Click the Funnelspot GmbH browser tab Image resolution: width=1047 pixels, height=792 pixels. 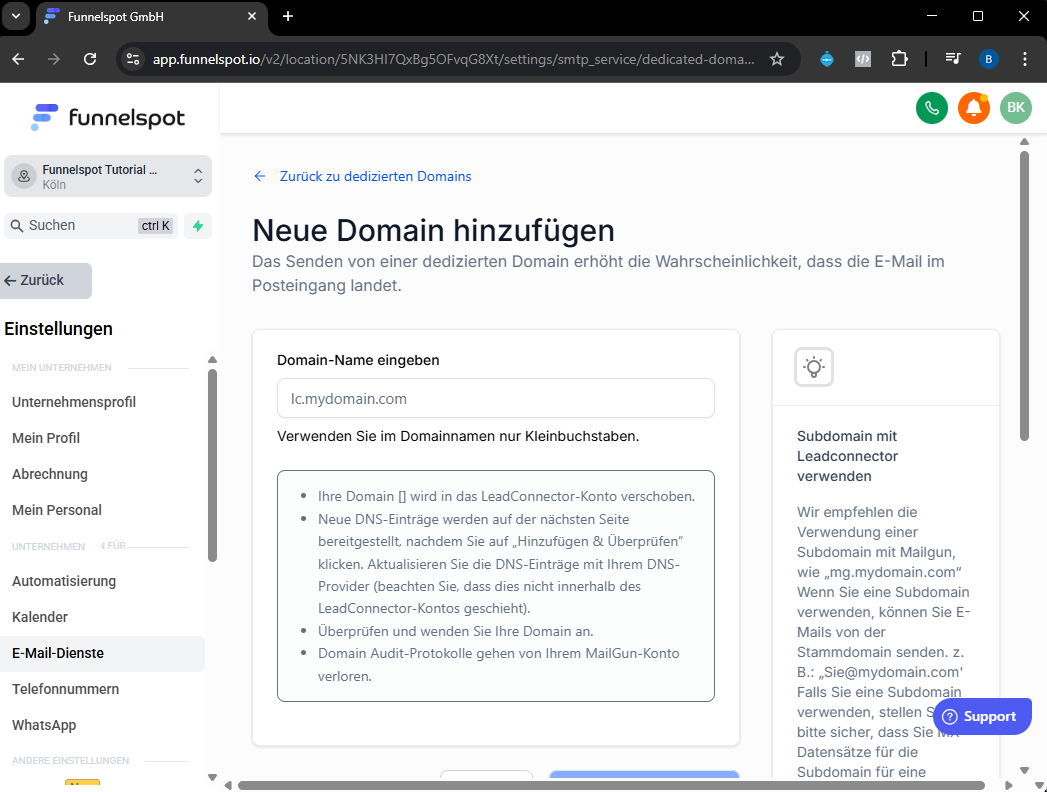point(152,17)
